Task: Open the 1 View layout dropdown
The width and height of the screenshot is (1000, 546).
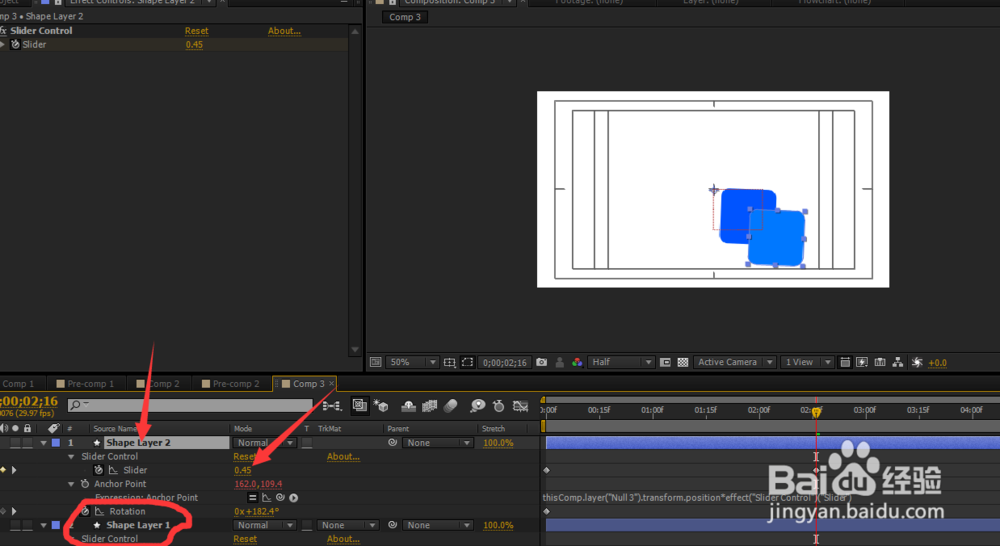Action: coord(807,362)
